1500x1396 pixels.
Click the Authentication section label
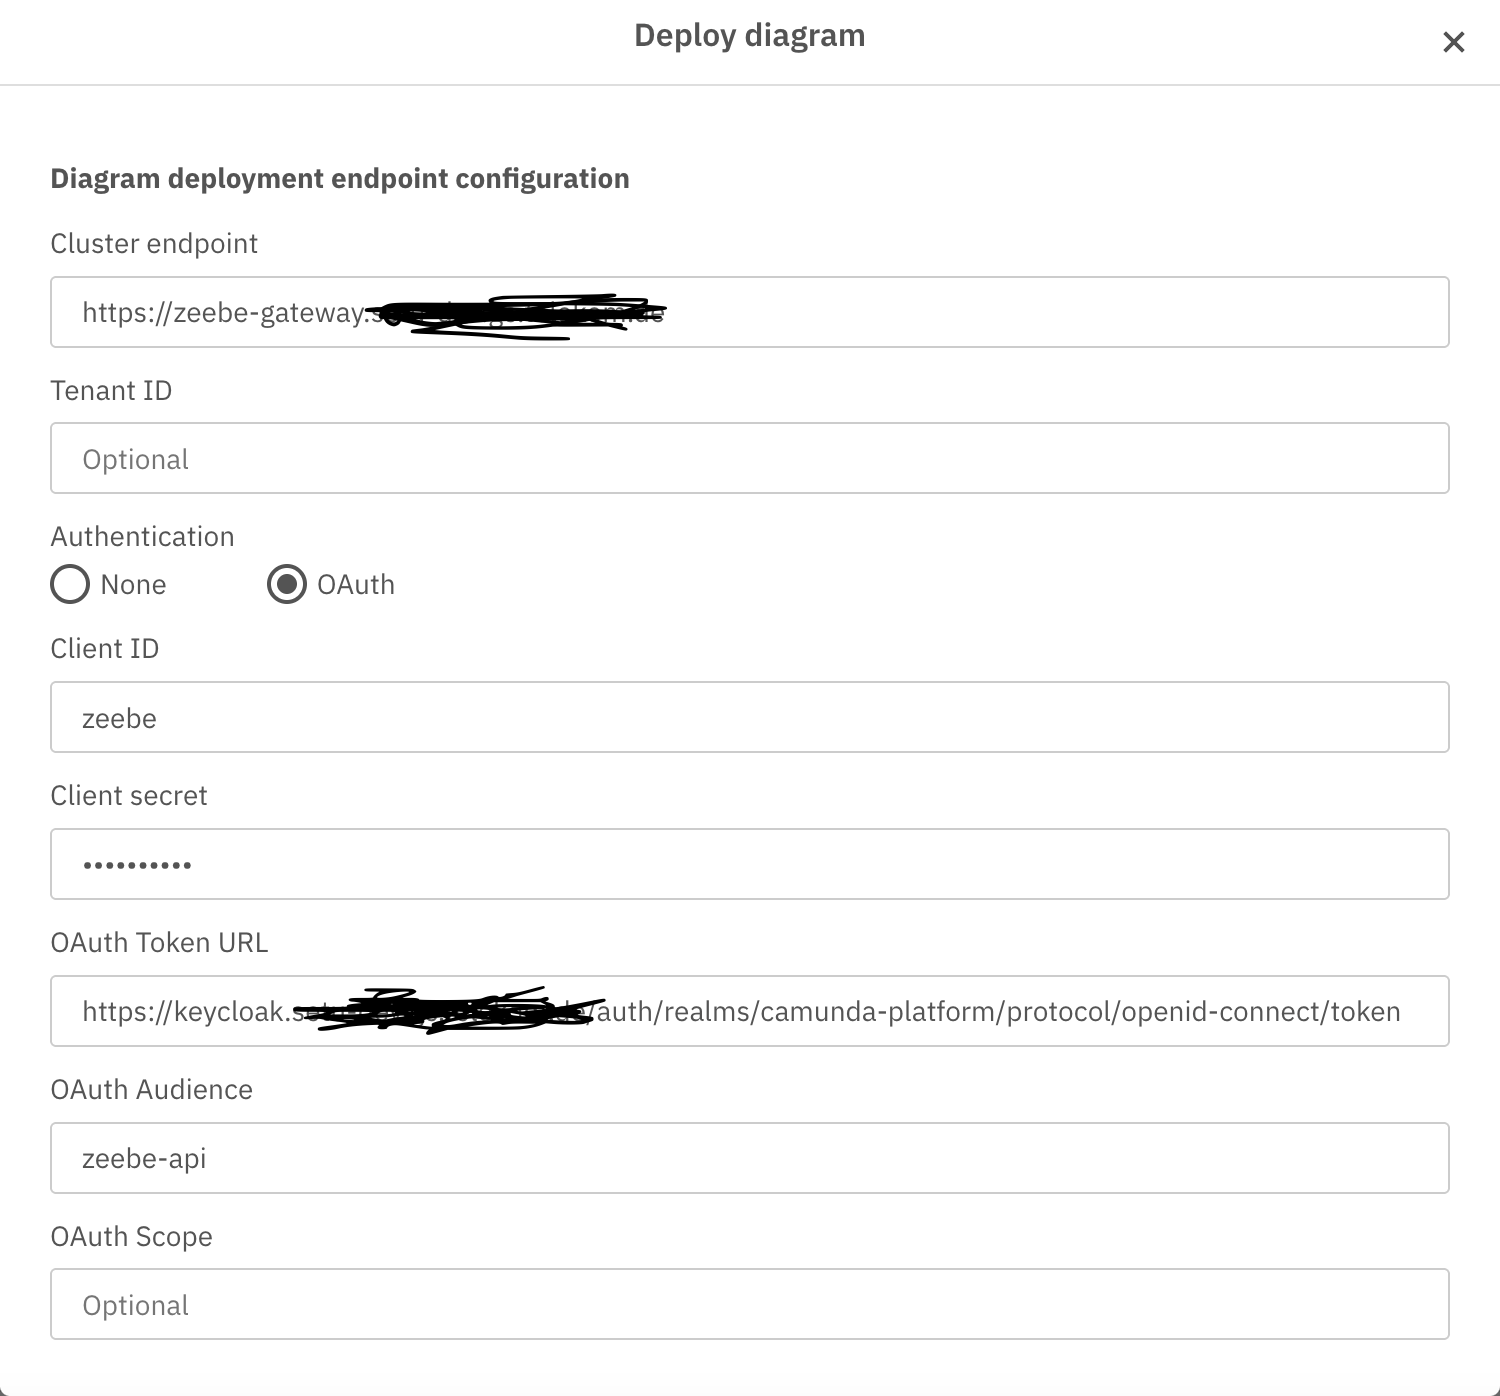point(142,537)
